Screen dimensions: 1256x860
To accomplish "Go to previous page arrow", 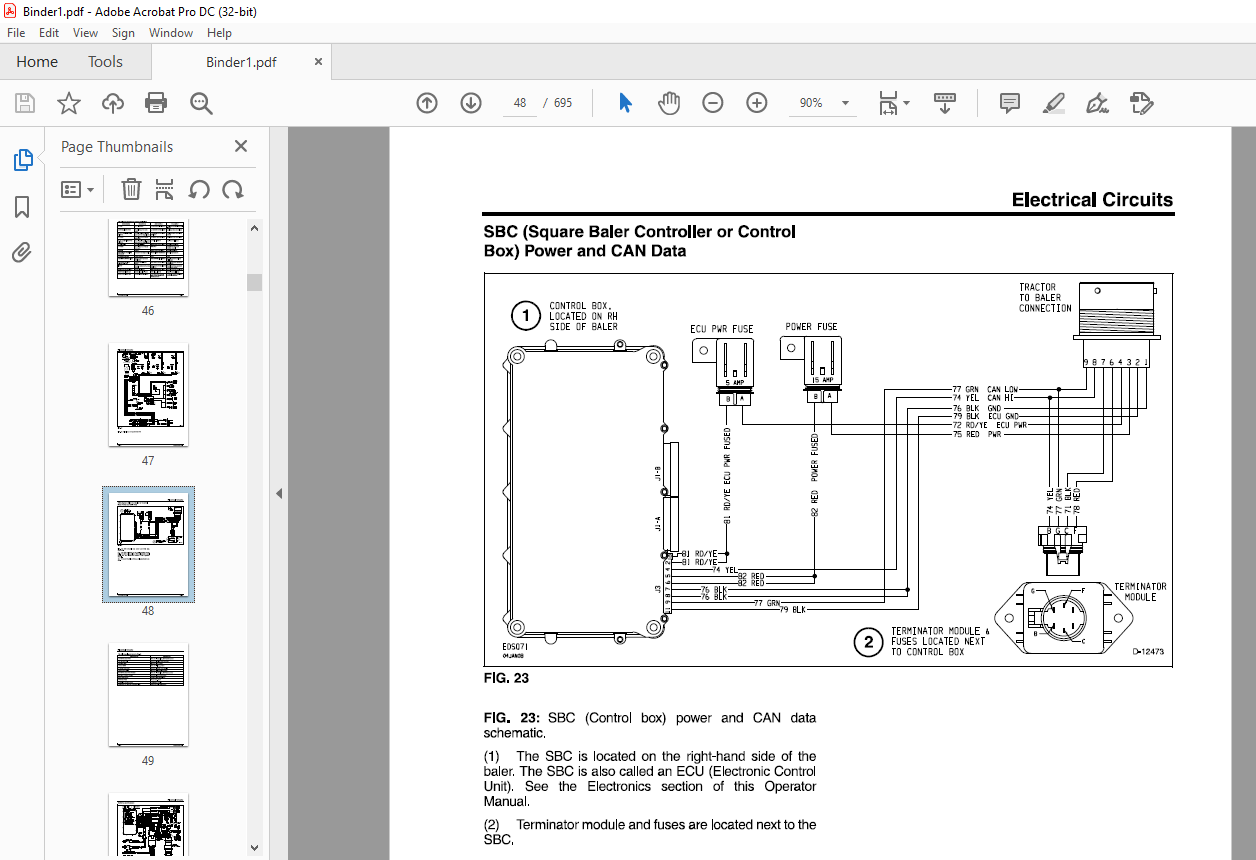I will point(427,103).
